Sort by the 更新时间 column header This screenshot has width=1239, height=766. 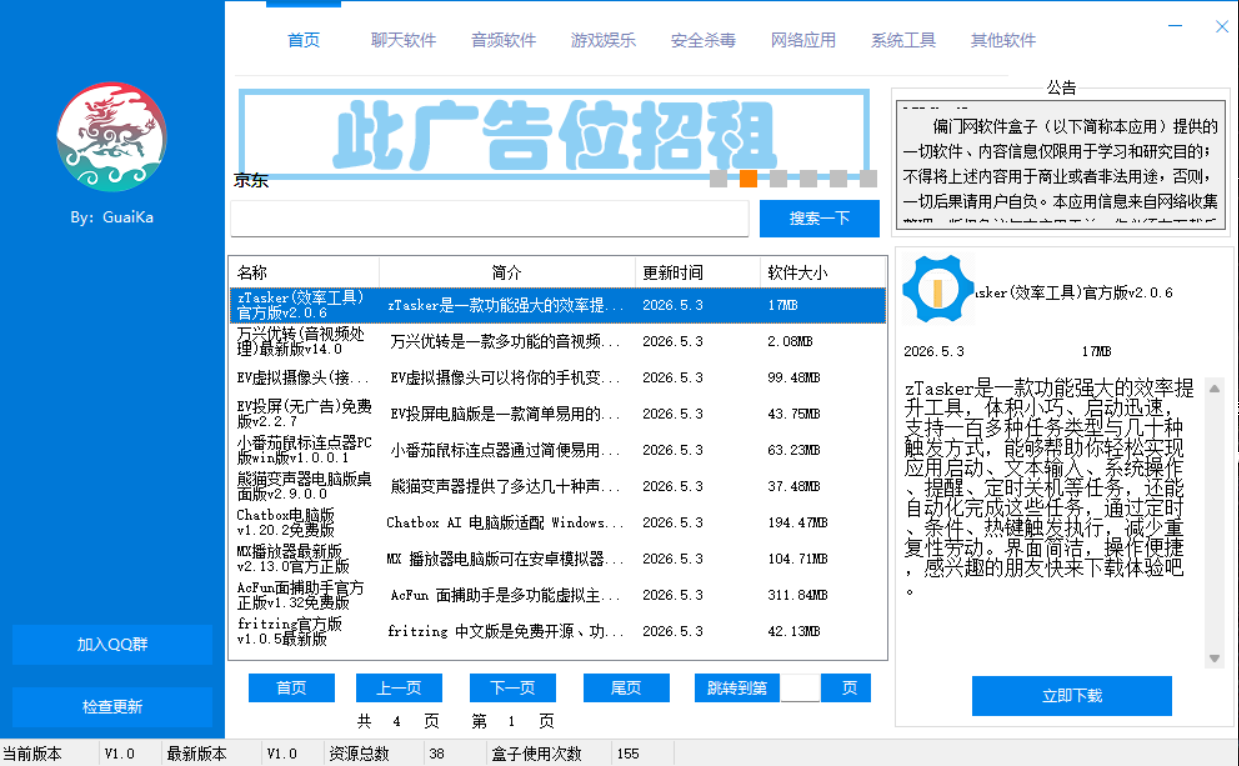pos(697,272)
